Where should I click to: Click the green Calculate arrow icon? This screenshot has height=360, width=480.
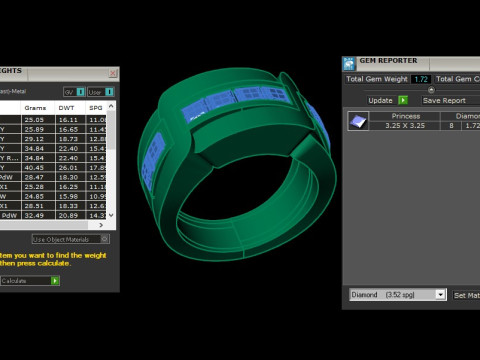coord(55,281)
